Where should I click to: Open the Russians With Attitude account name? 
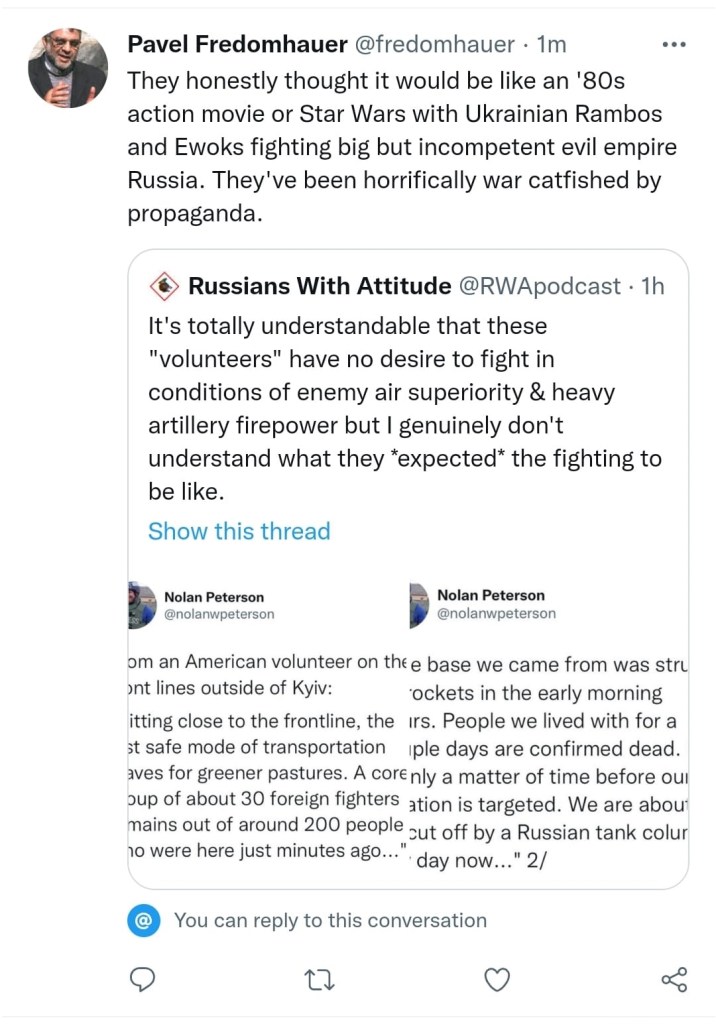[319, 287]
